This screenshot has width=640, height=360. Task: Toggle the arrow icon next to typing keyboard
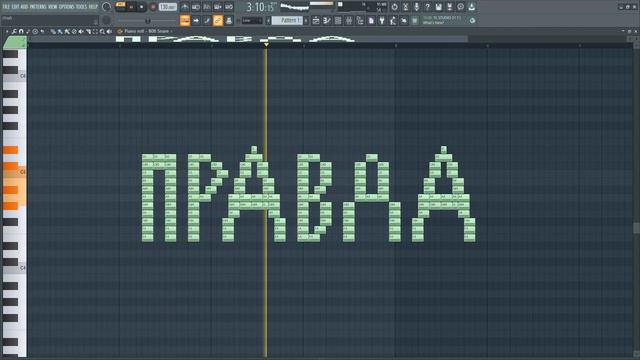point(196,20)
